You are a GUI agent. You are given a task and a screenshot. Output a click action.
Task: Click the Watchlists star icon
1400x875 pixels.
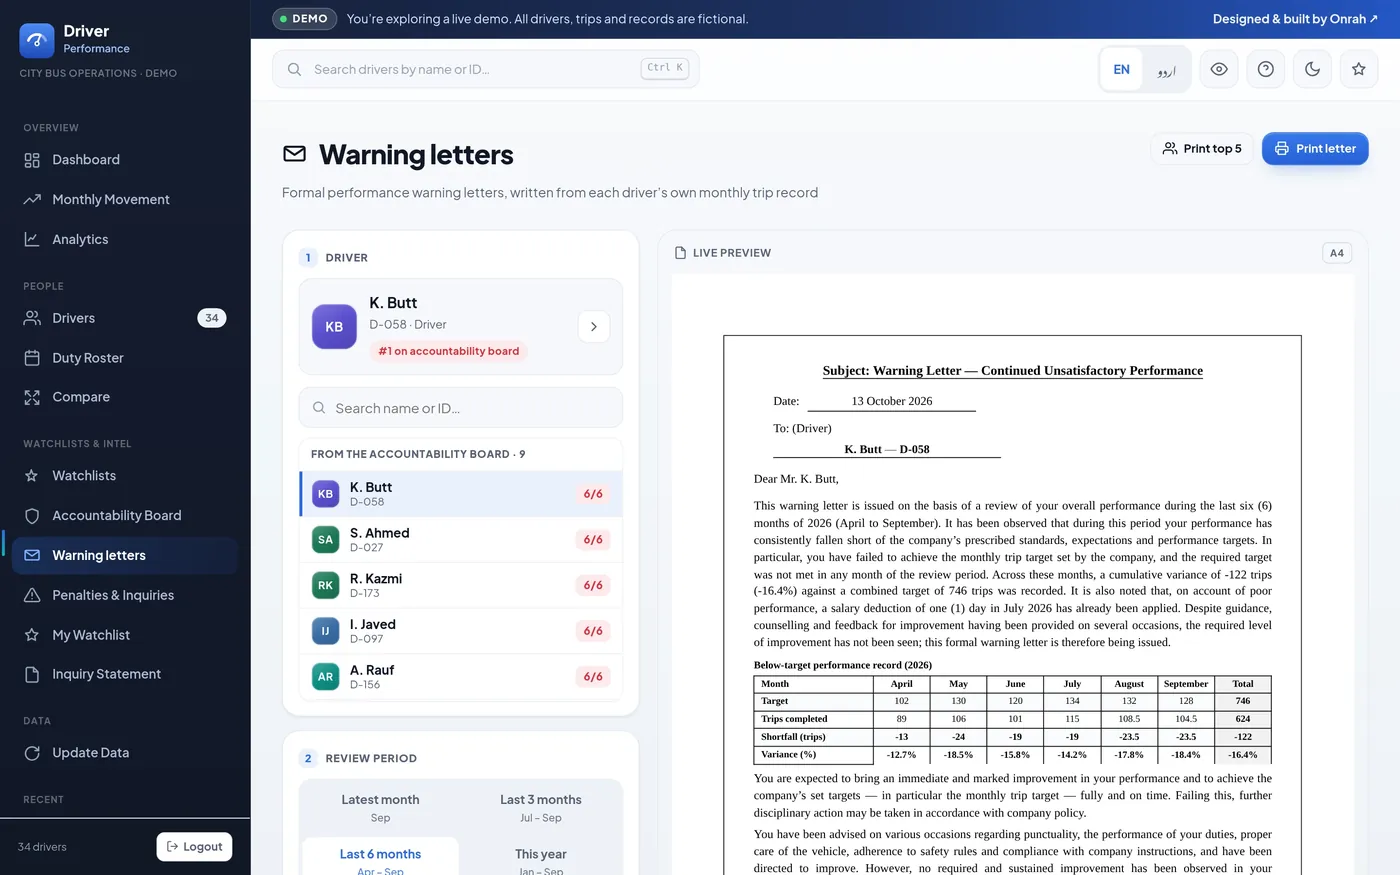click(x=32, y=476)
